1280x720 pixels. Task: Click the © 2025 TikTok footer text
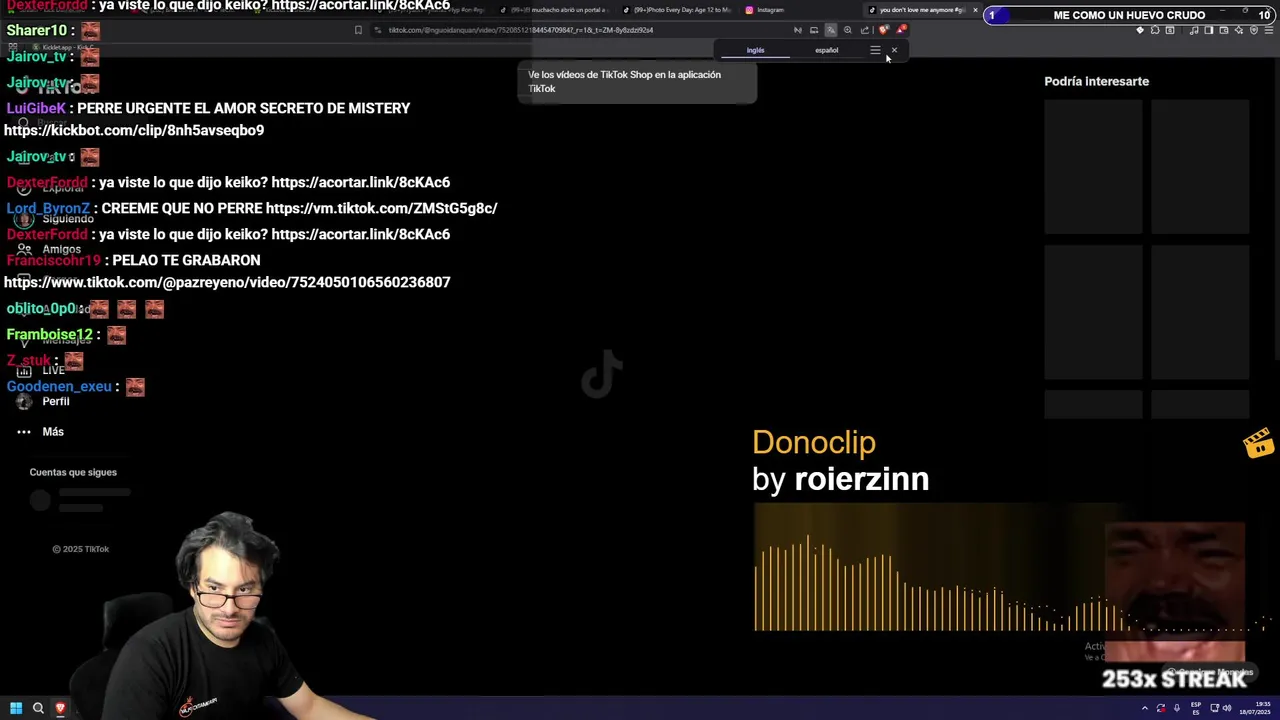point(80,549)
